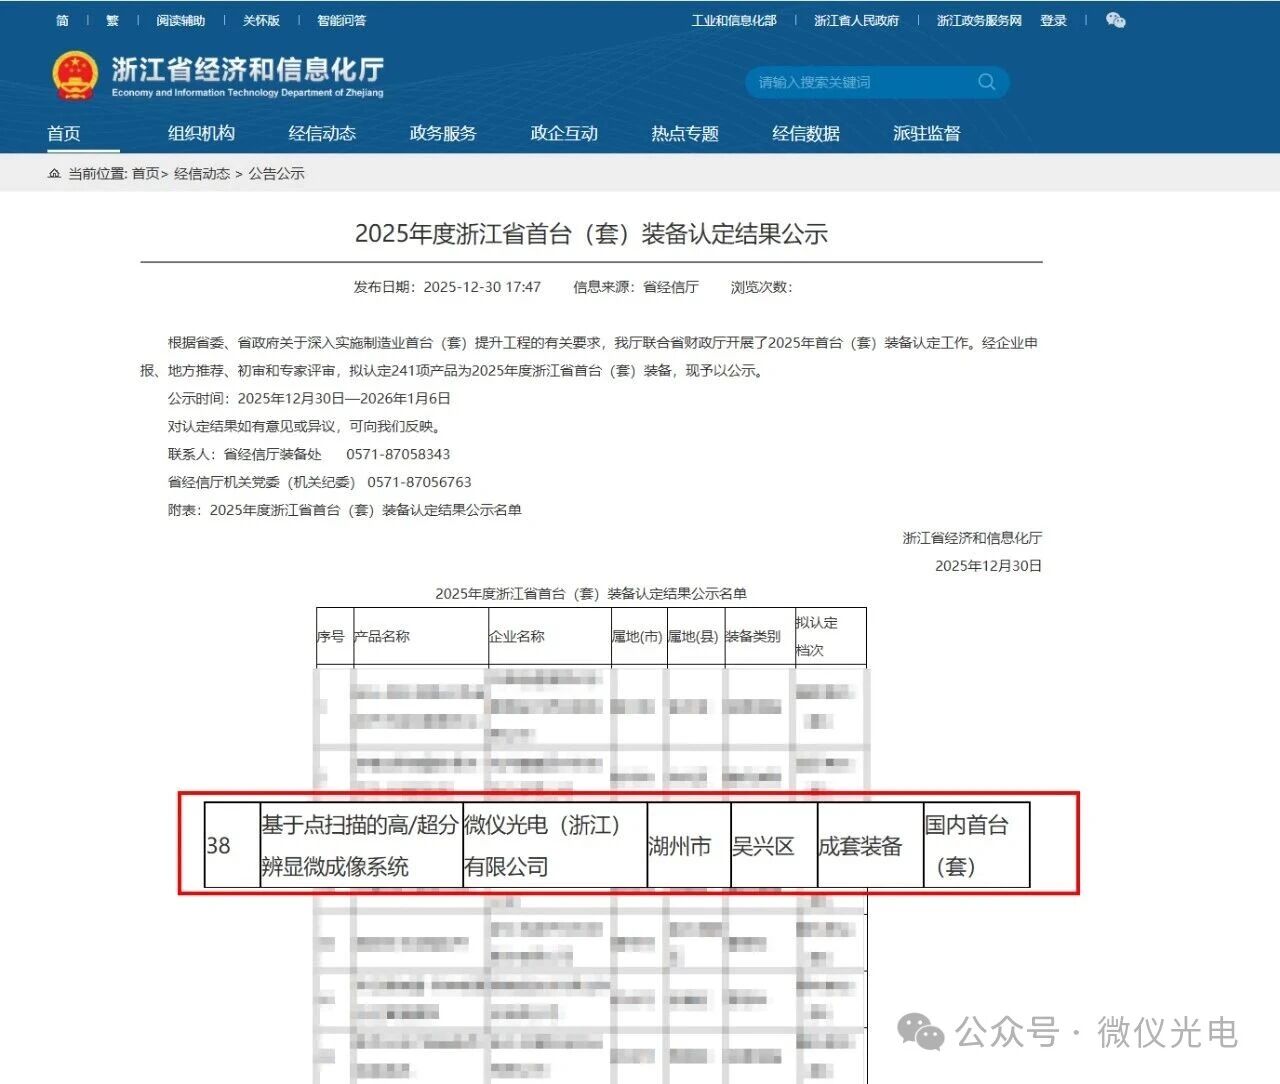
Task: Switch to Simplified Chinese (简)
Action: point(62,20)
